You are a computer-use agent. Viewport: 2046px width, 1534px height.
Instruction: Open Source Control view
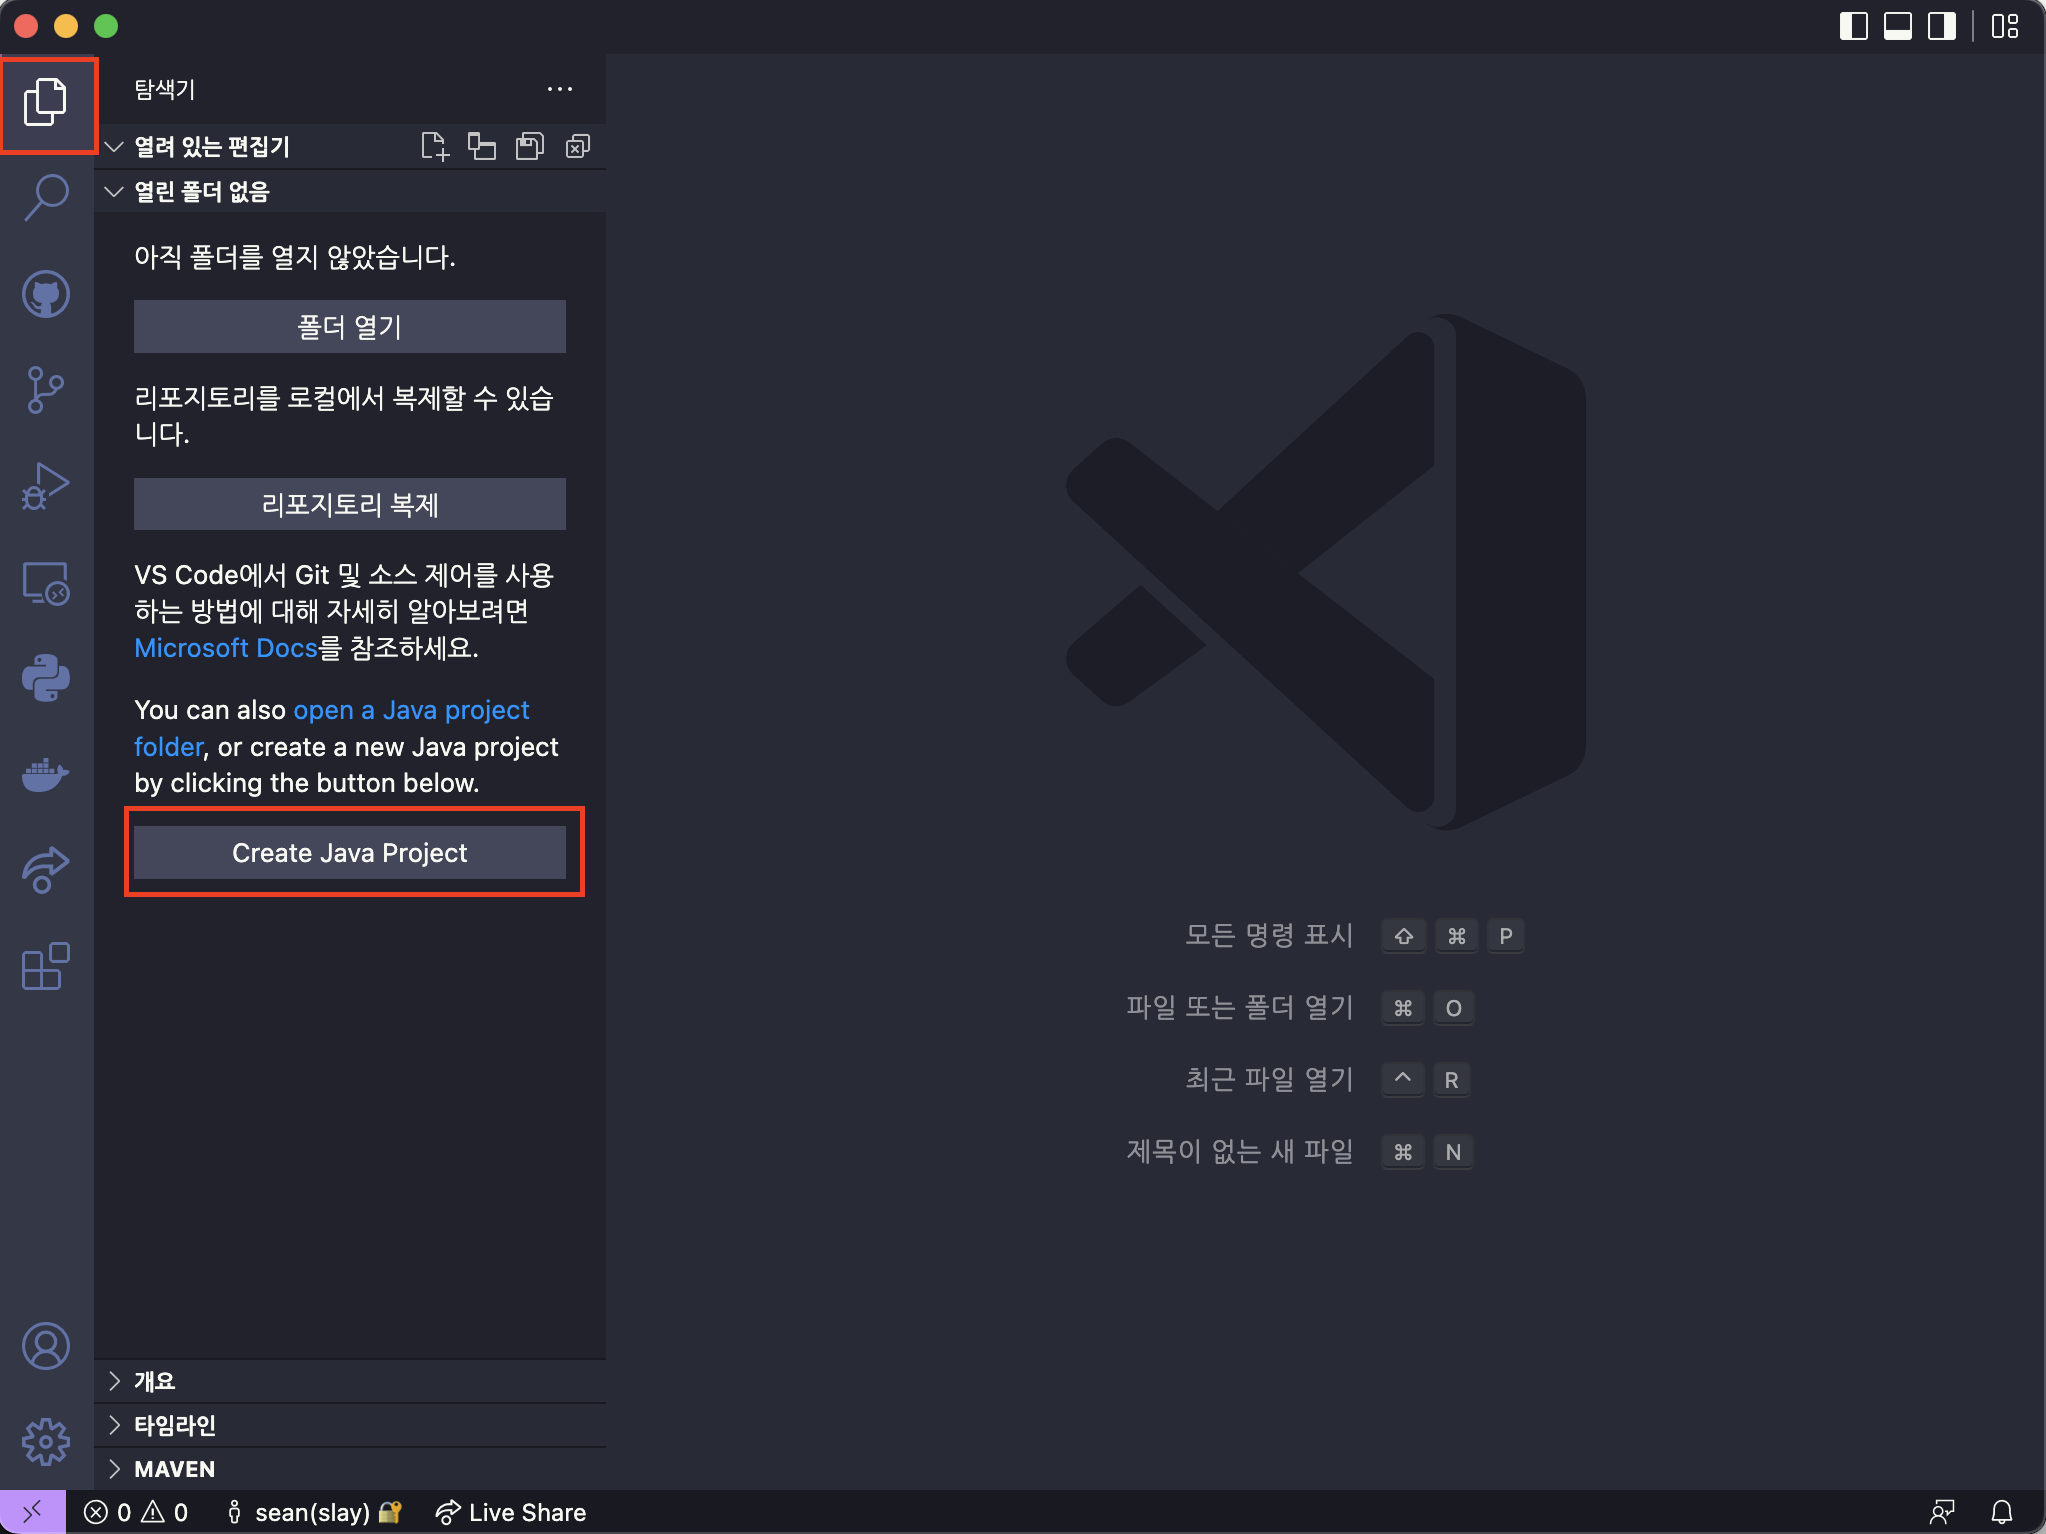pos(46,390)
